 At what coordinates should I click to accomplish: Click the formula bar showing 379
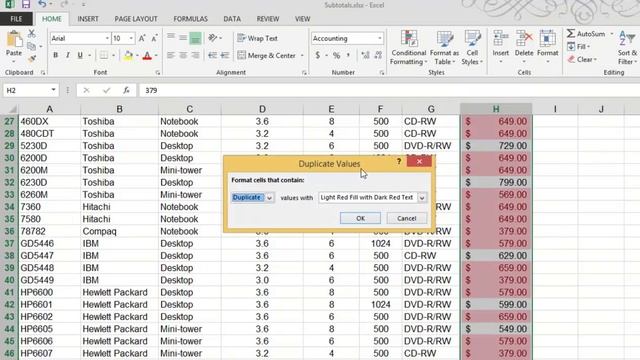[x=388, y=90]
